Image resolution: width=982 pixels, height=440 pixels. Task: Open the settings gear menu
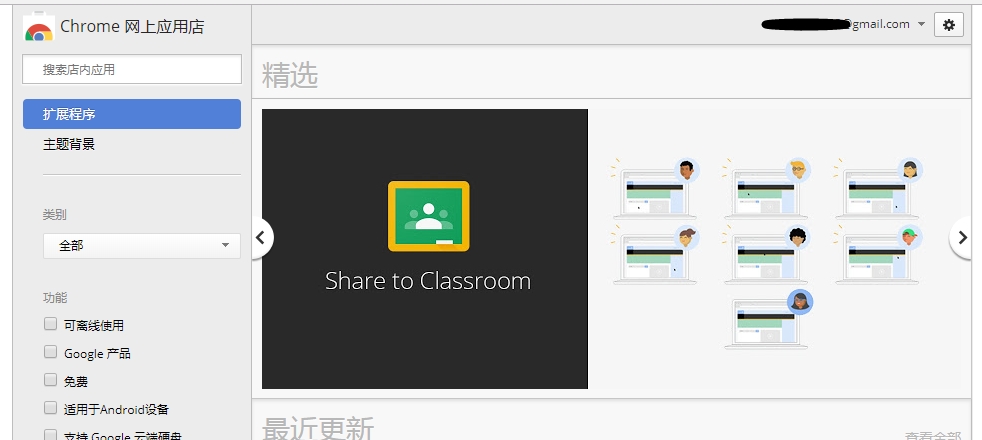click(948, 25)
